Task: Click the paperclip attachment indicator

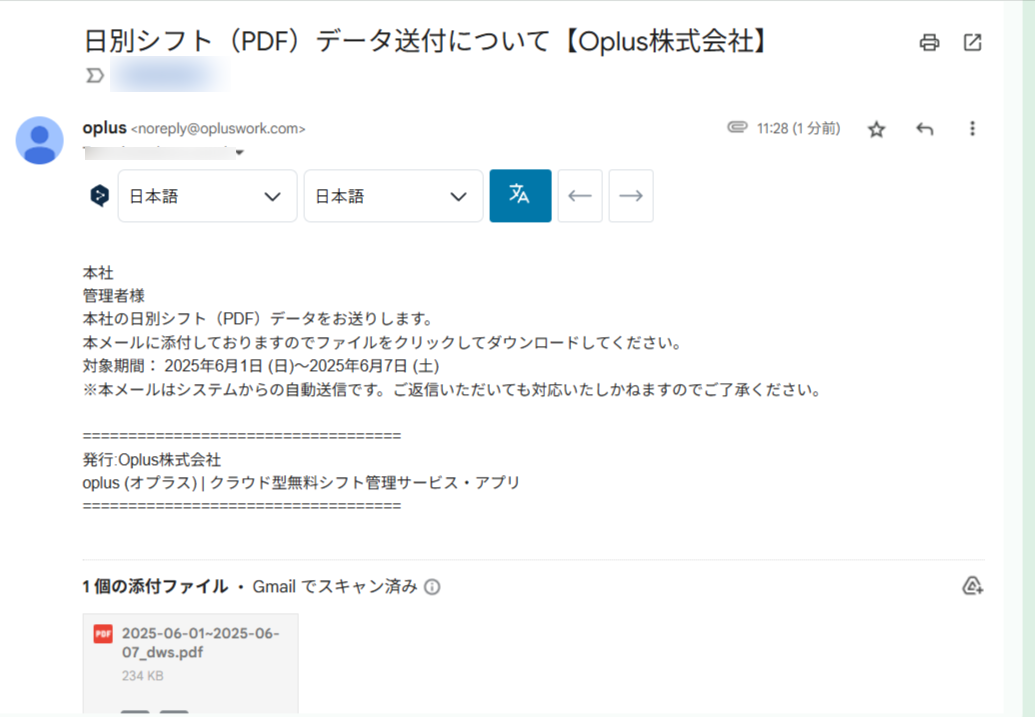Action: click(737, 128)
